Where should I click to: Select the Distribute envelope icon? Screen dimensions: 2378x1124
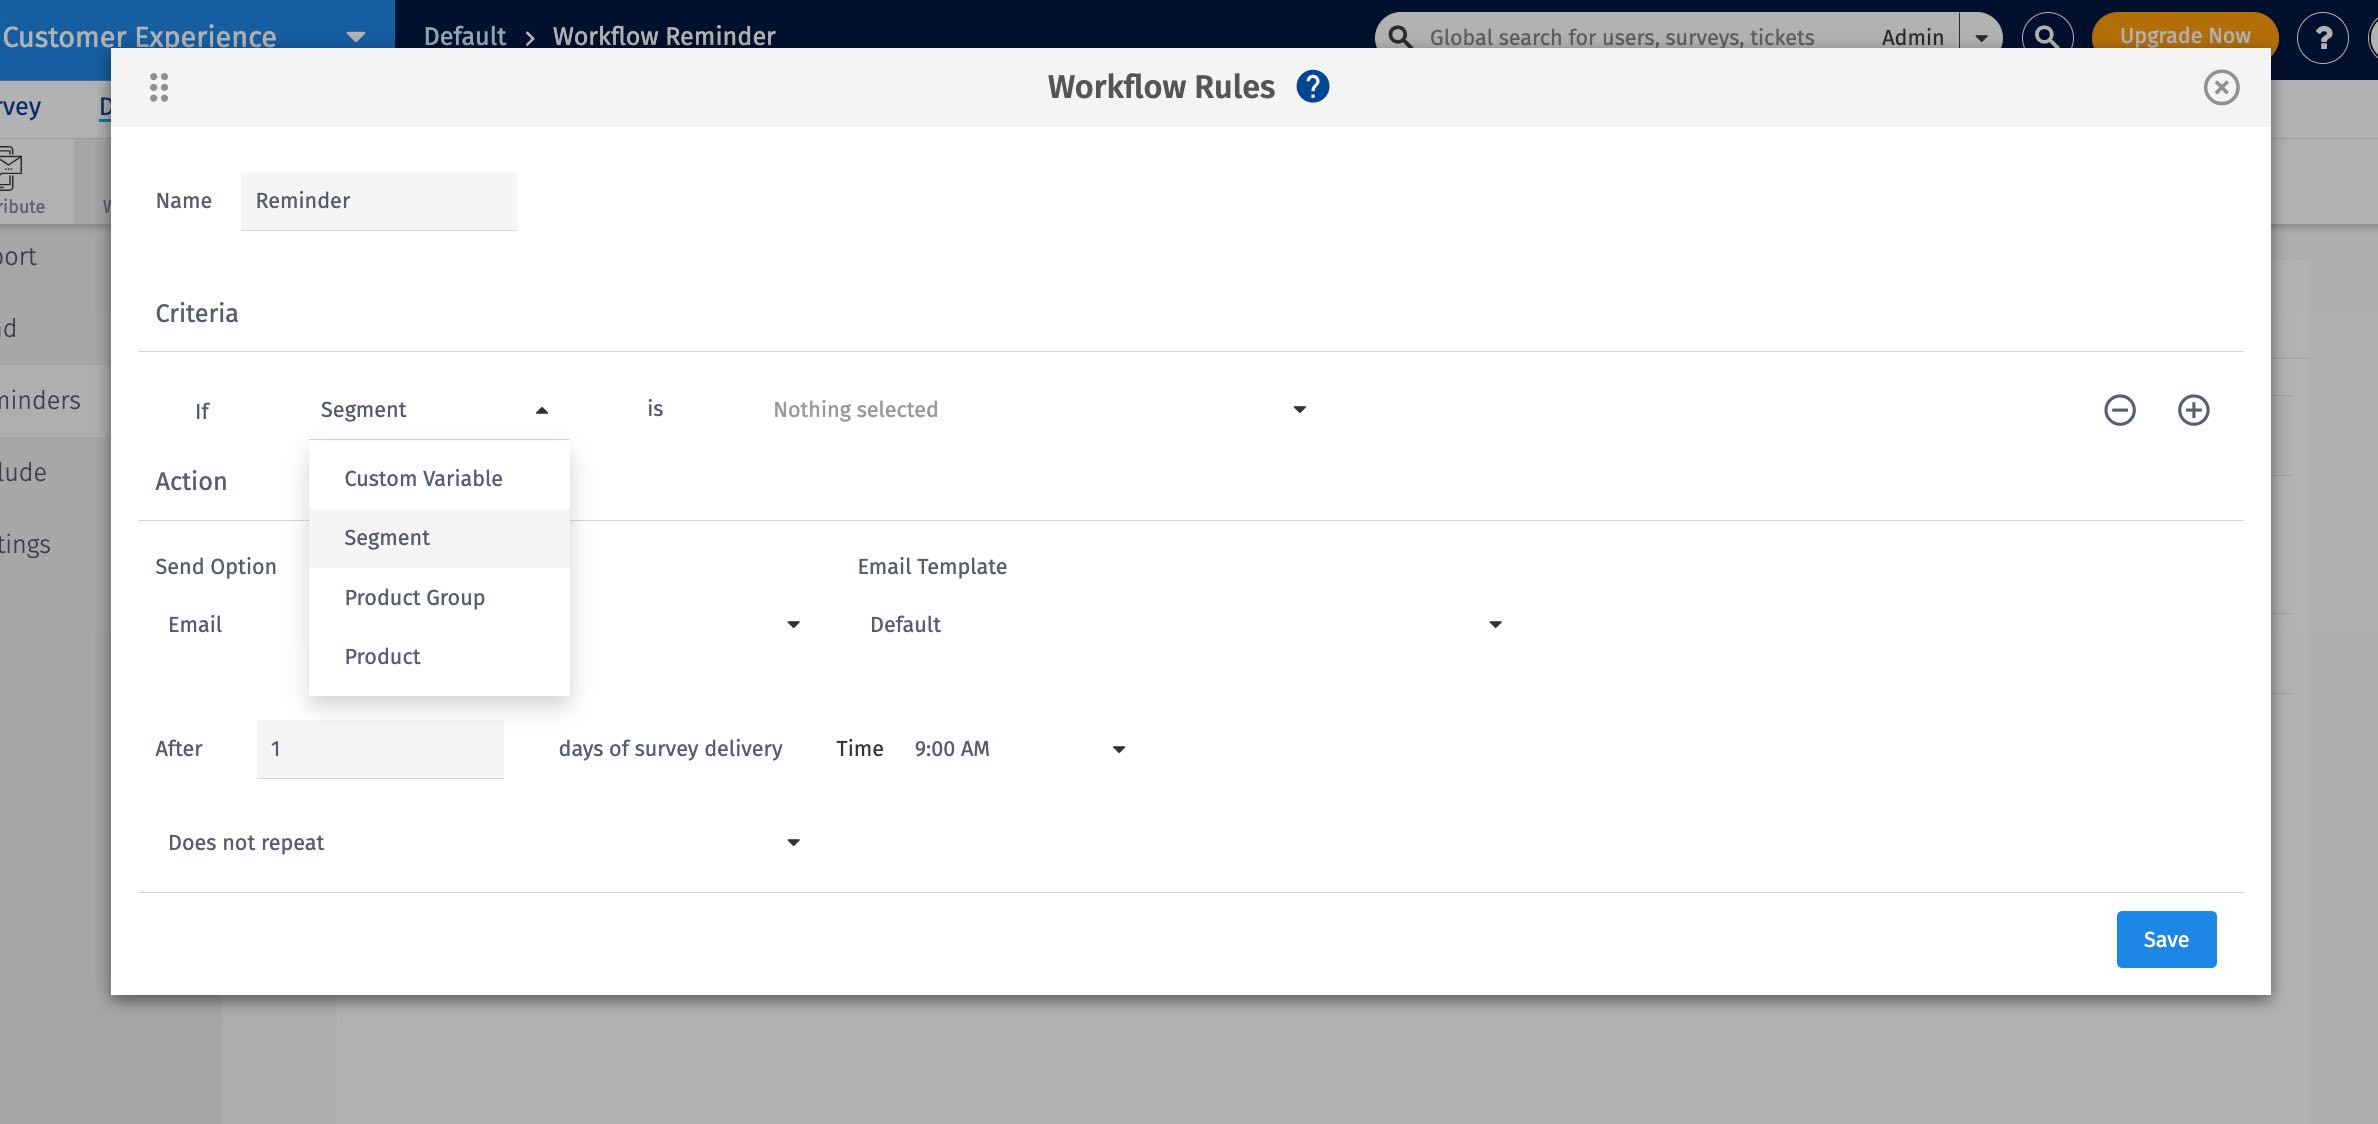pyautogui.click(x=10, y=168)
